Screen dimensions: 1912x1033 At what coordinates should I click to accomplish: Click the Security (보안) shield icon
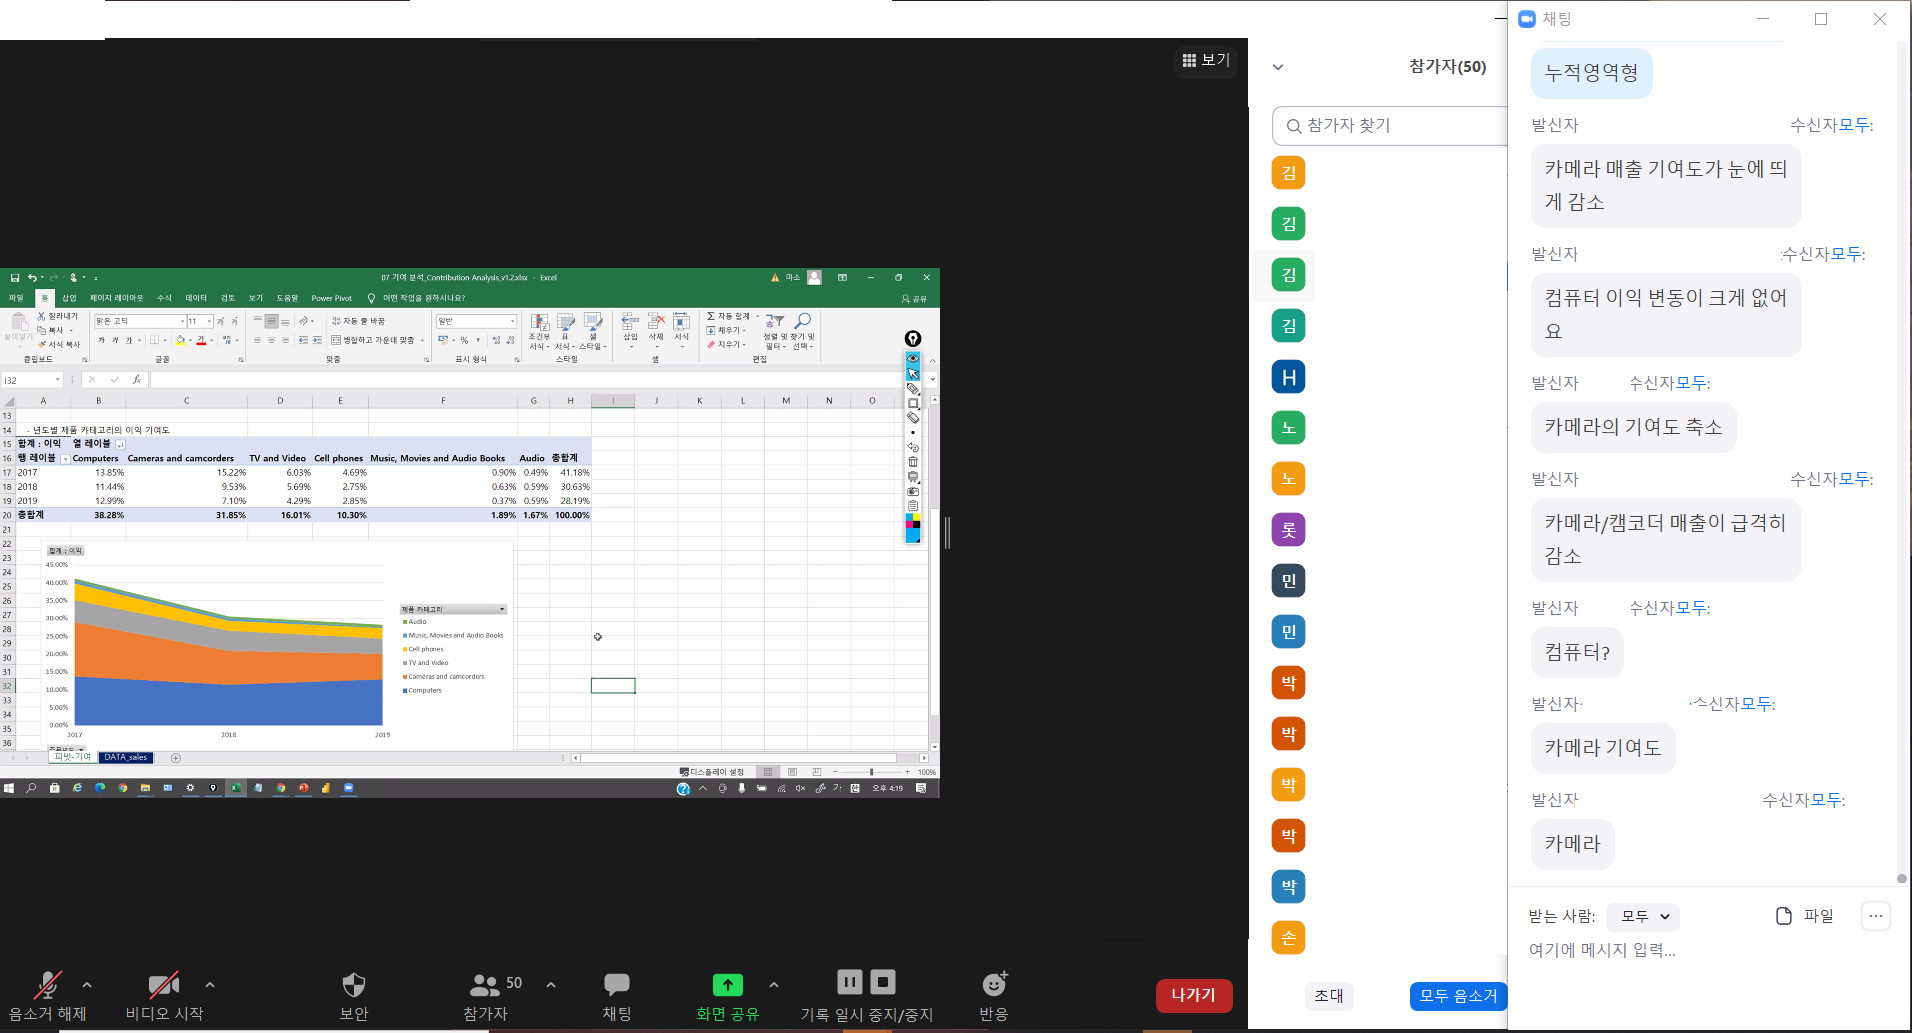click(x=354, y=985)
